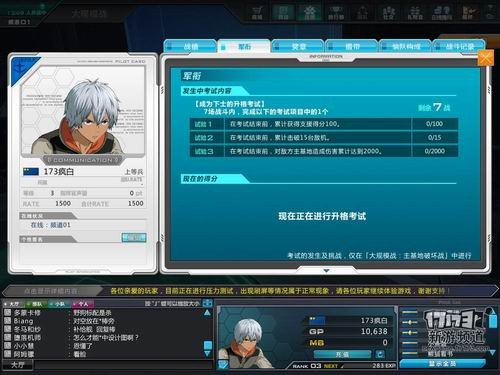Viewport: 500px width, 375px height.
Task: Click the icon beside player 冬马和纱
Action: (x=7, y=329)
